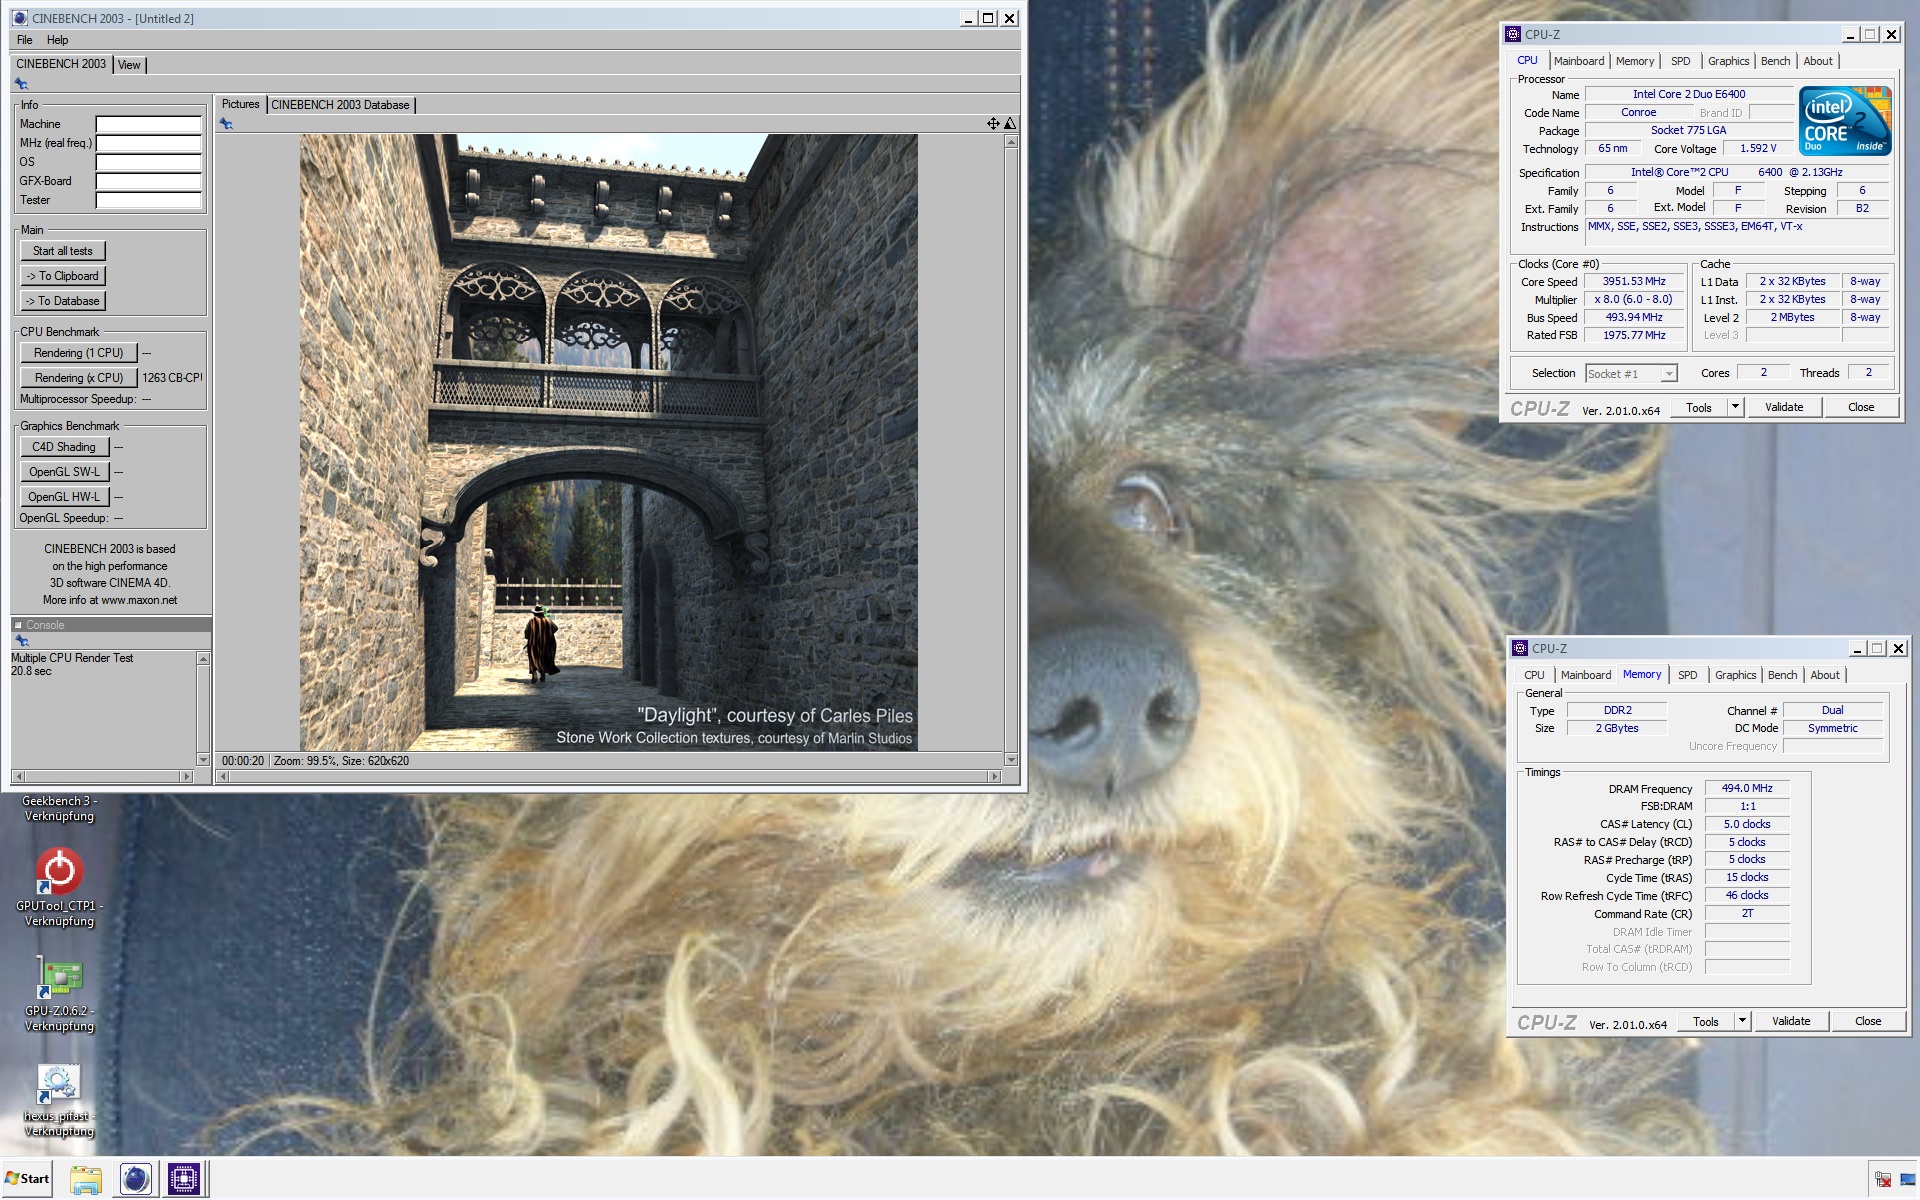Click the Cinebench title bar app icon
Viewport: 1920px width, 1200px height.
tap(20, 18)
